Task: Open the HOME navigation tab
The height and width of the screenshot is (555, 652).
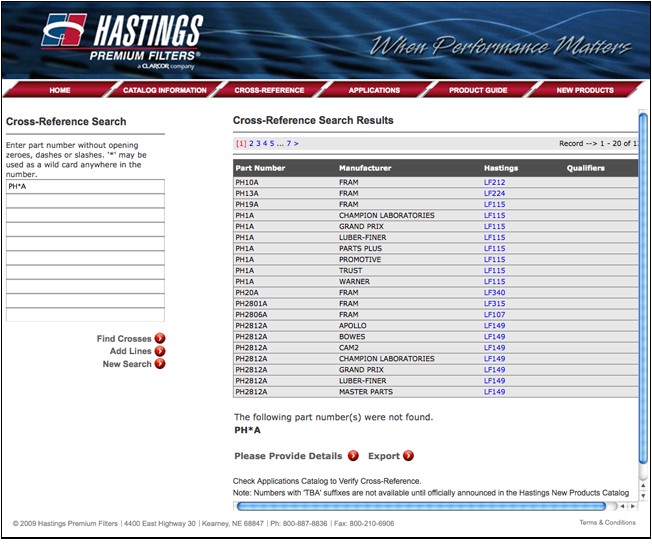Action: pyautogui.click(x=60, y=90)
